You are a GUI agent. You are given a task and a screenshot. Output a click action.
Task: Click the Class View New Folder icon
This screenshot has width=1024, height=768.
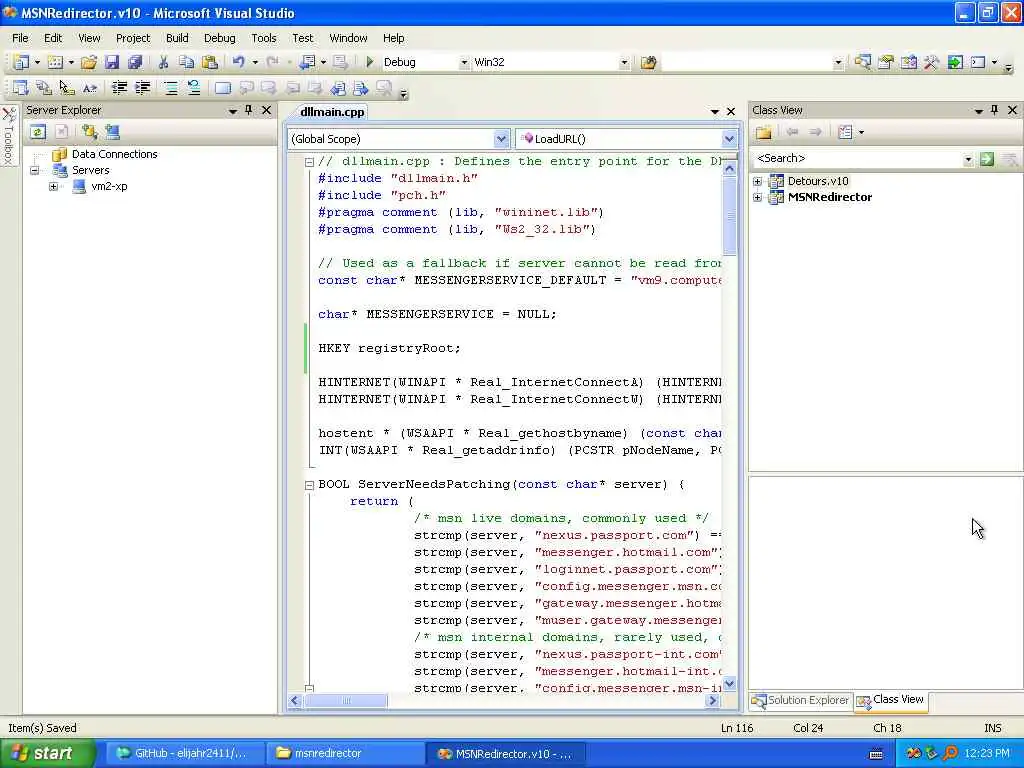coord(763,133)
